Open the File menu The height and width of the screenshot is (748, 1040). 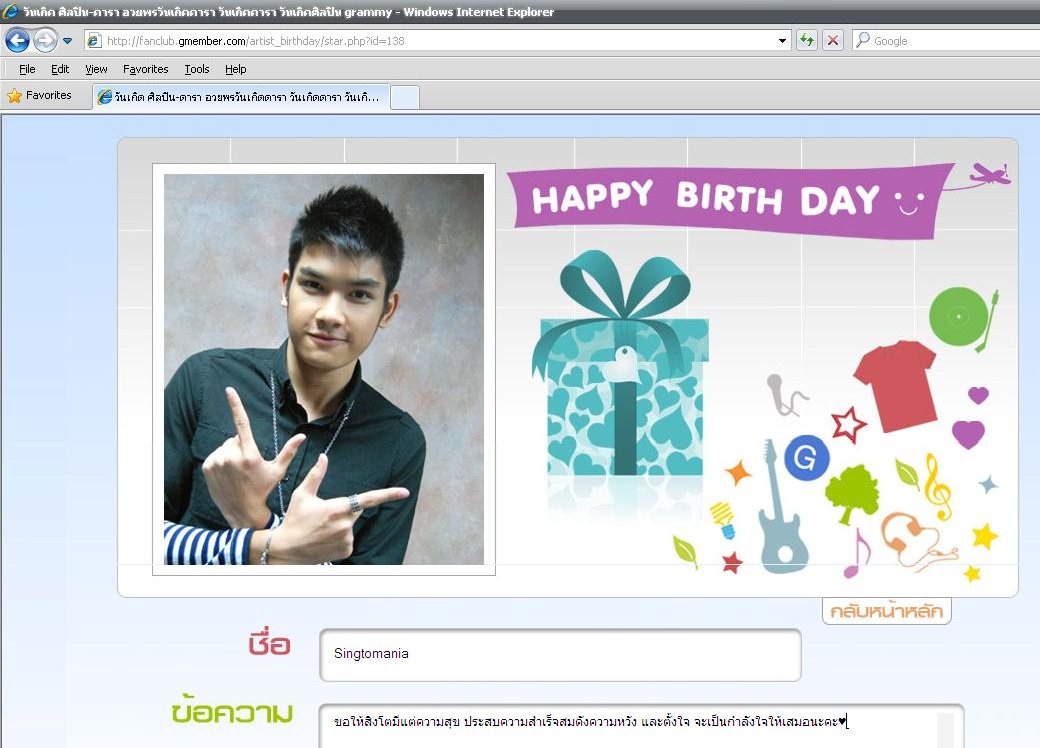pyautogui.click(x=27, y=69)
